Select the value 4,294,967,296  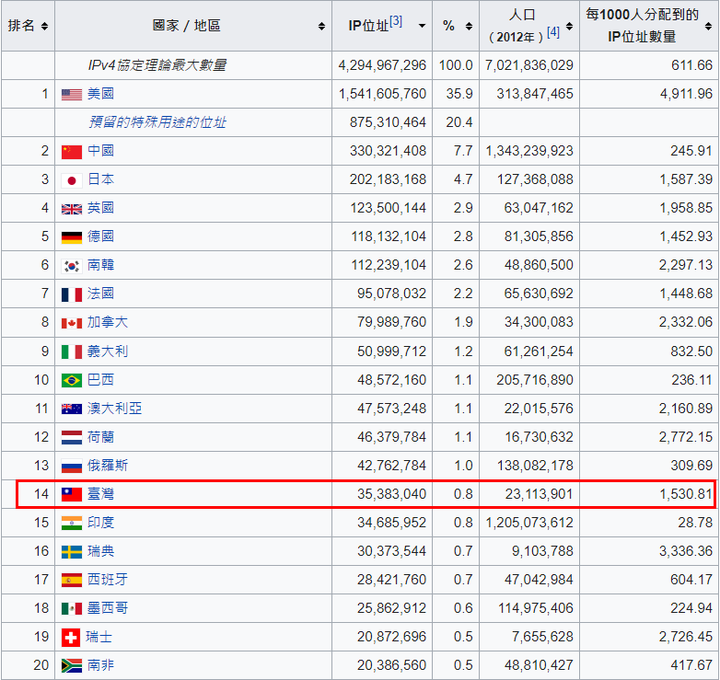[382, 65]
